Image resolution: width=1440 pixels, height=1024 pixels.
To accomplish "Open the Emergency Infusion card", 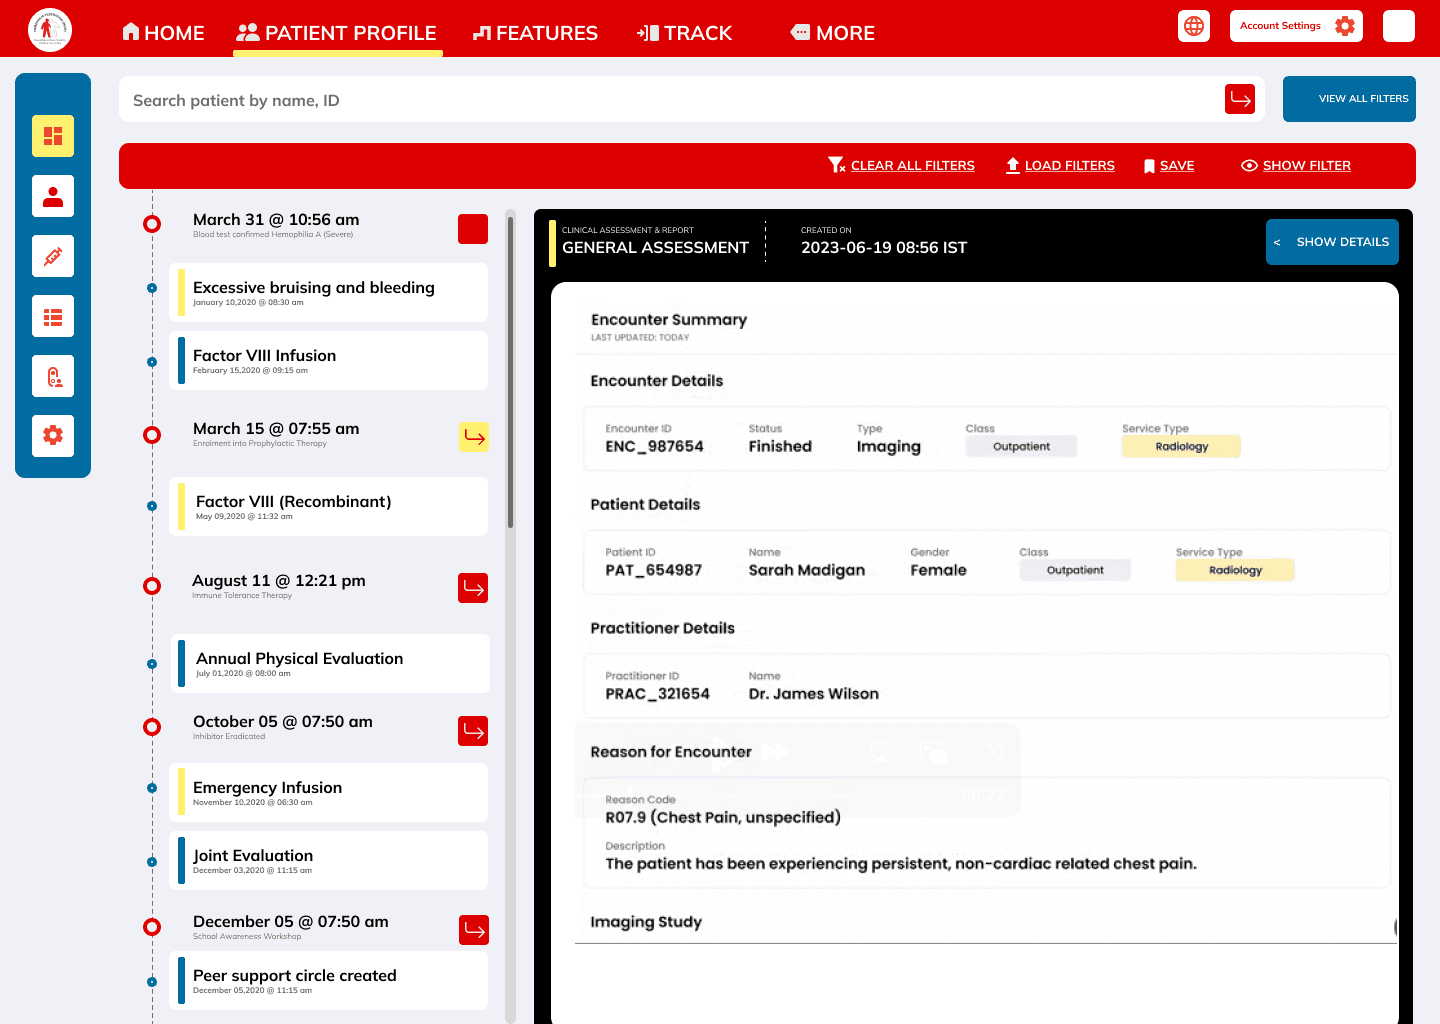I will click(329, 792).
